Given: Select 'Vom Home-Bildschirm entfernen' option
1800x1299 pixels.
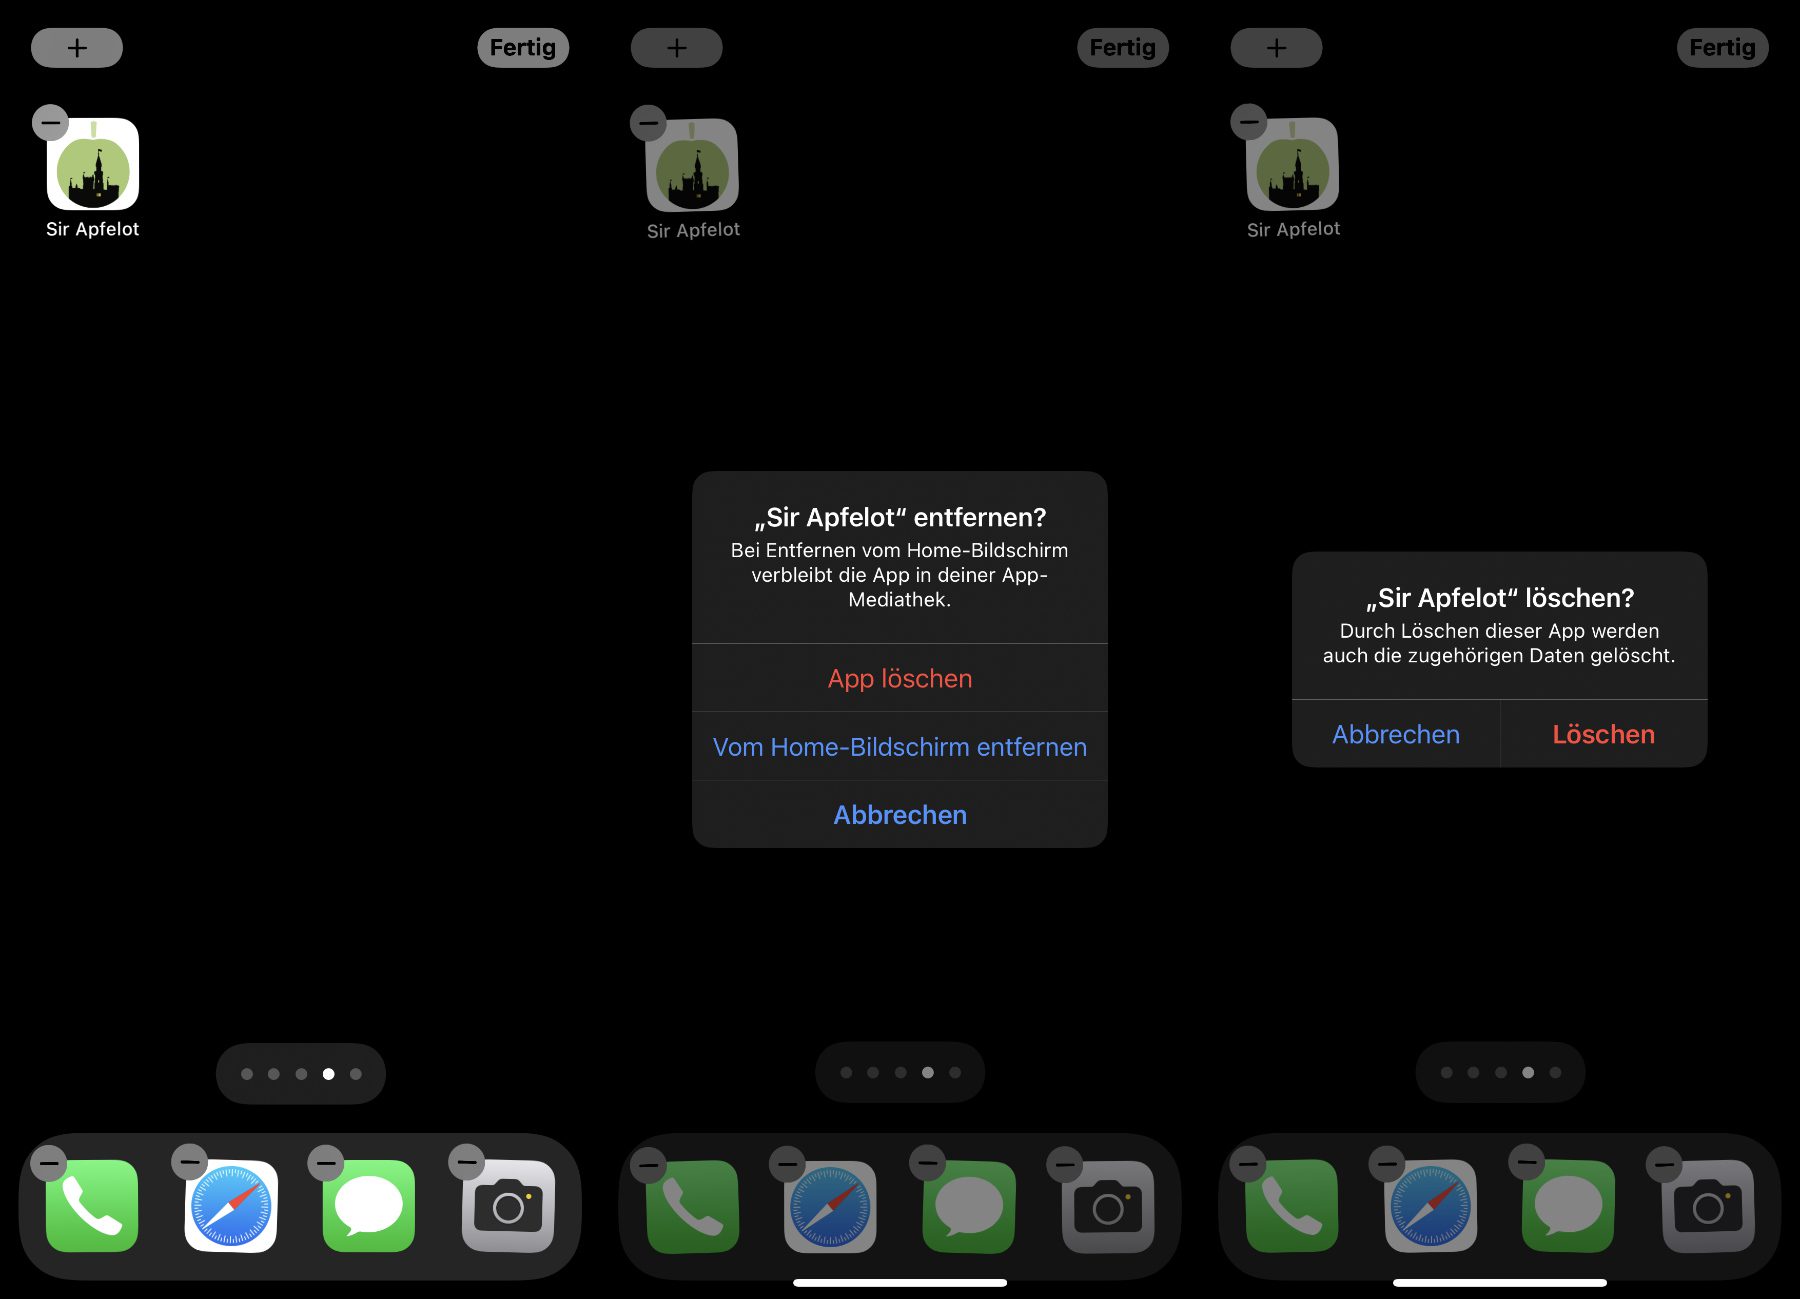Looking at the screenshot, I should pyautogui.click(x=899, y=747).
